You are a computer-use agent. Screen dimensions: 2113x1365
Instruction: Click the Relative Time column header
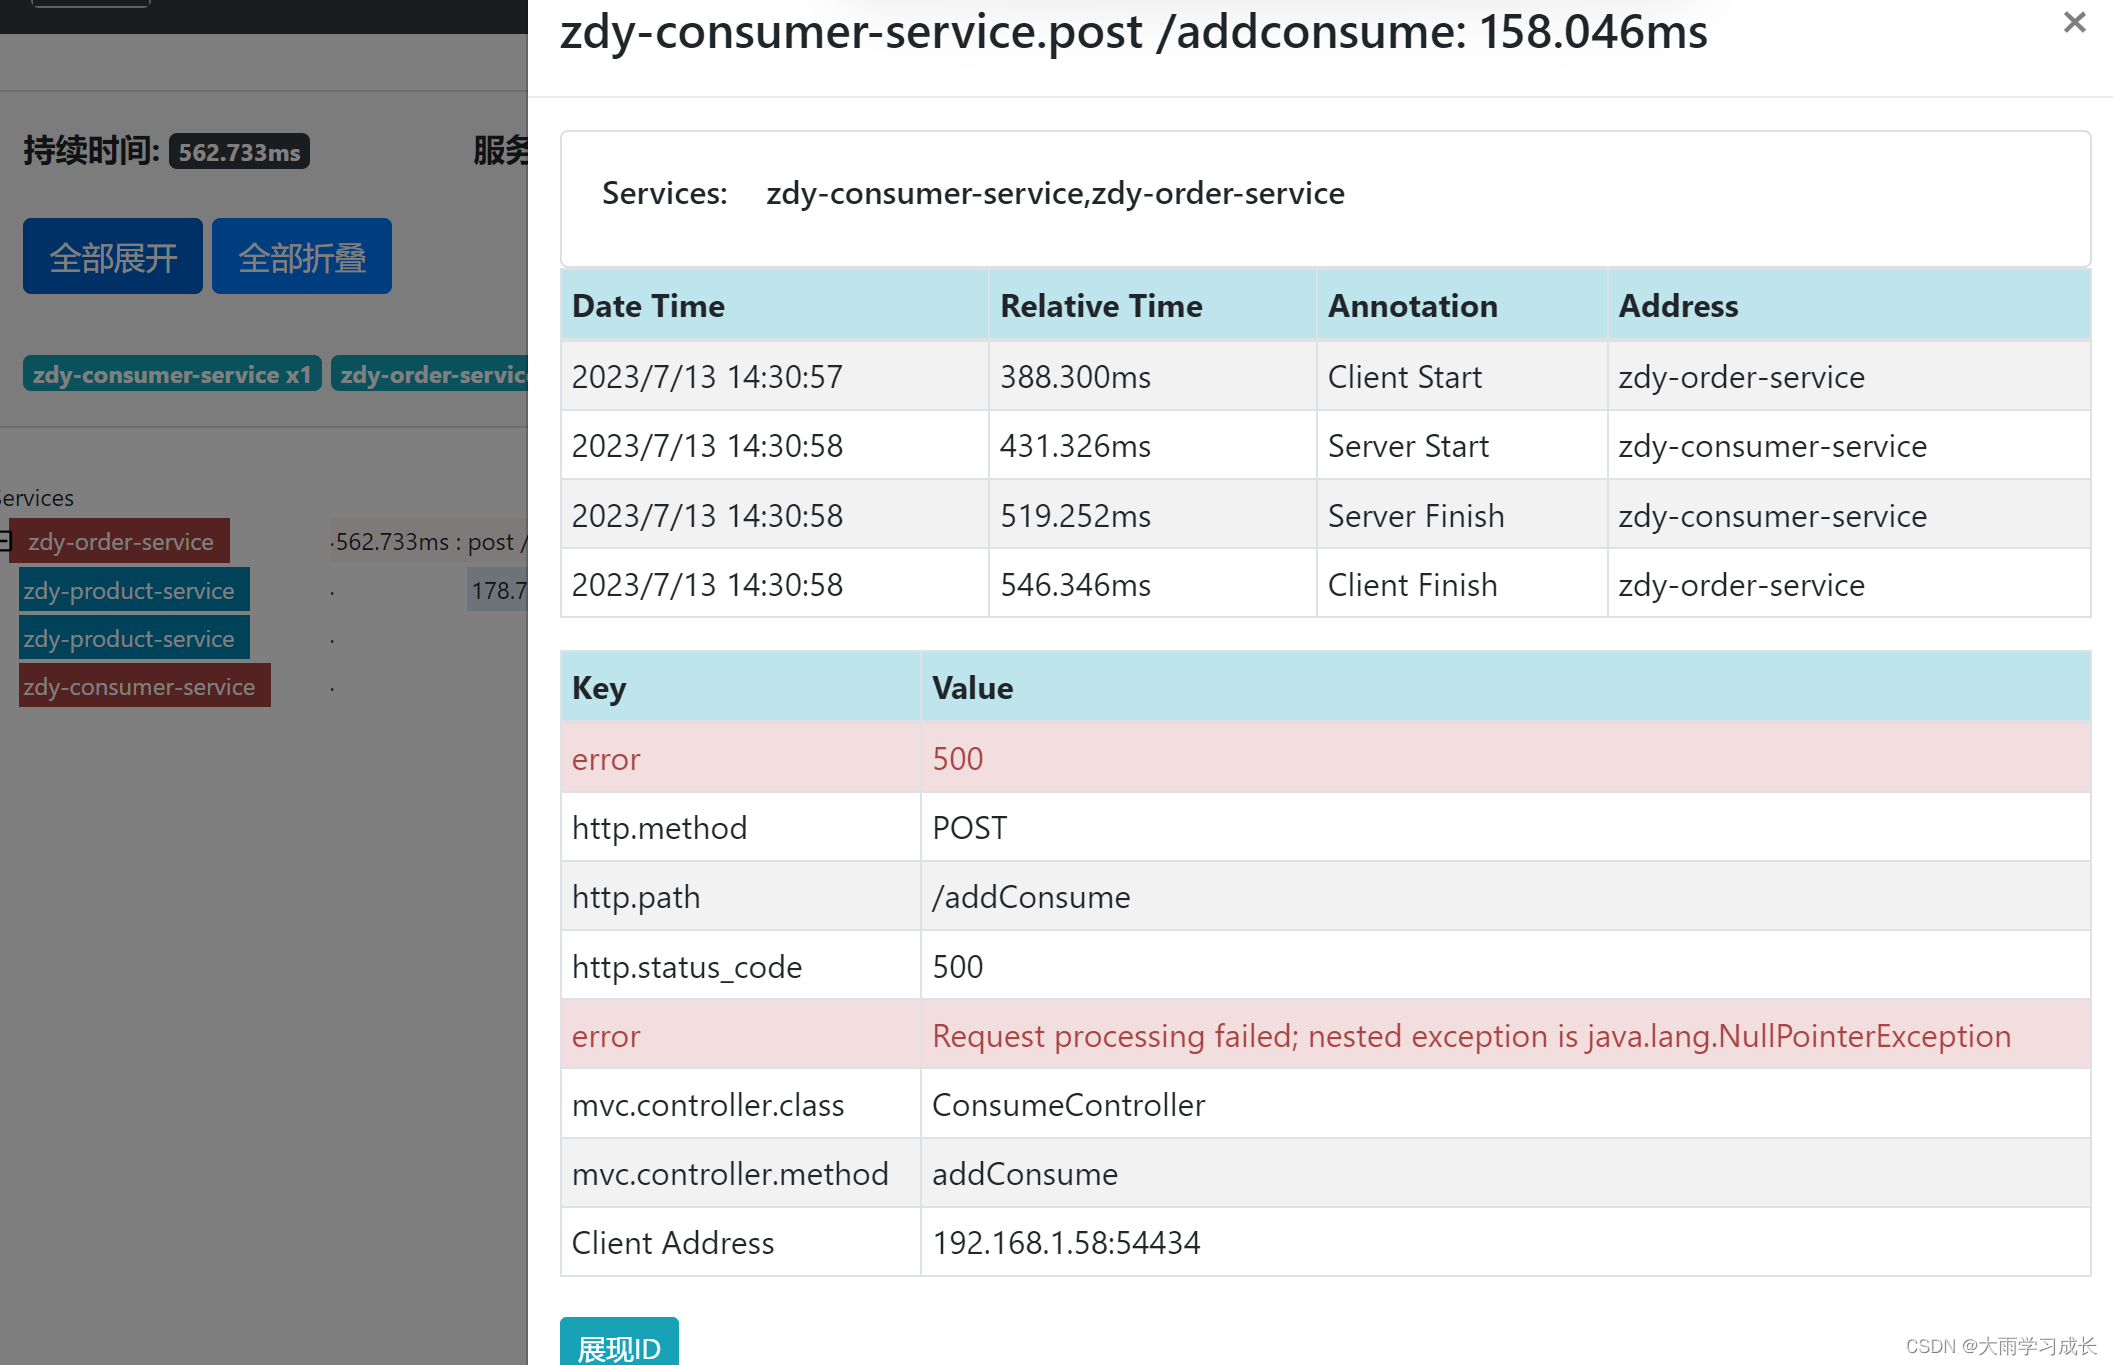point(1101,305)
